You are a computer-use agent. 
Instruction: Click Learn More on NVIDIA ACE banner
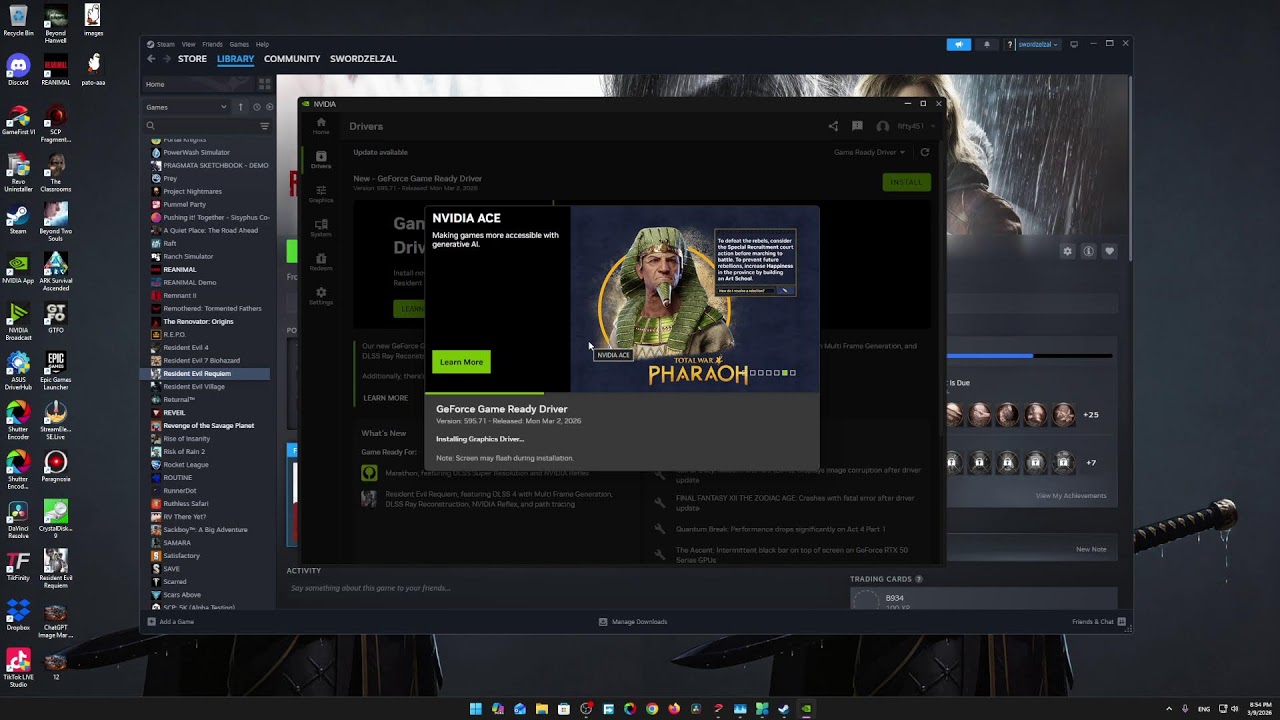(x=461, y=362)
